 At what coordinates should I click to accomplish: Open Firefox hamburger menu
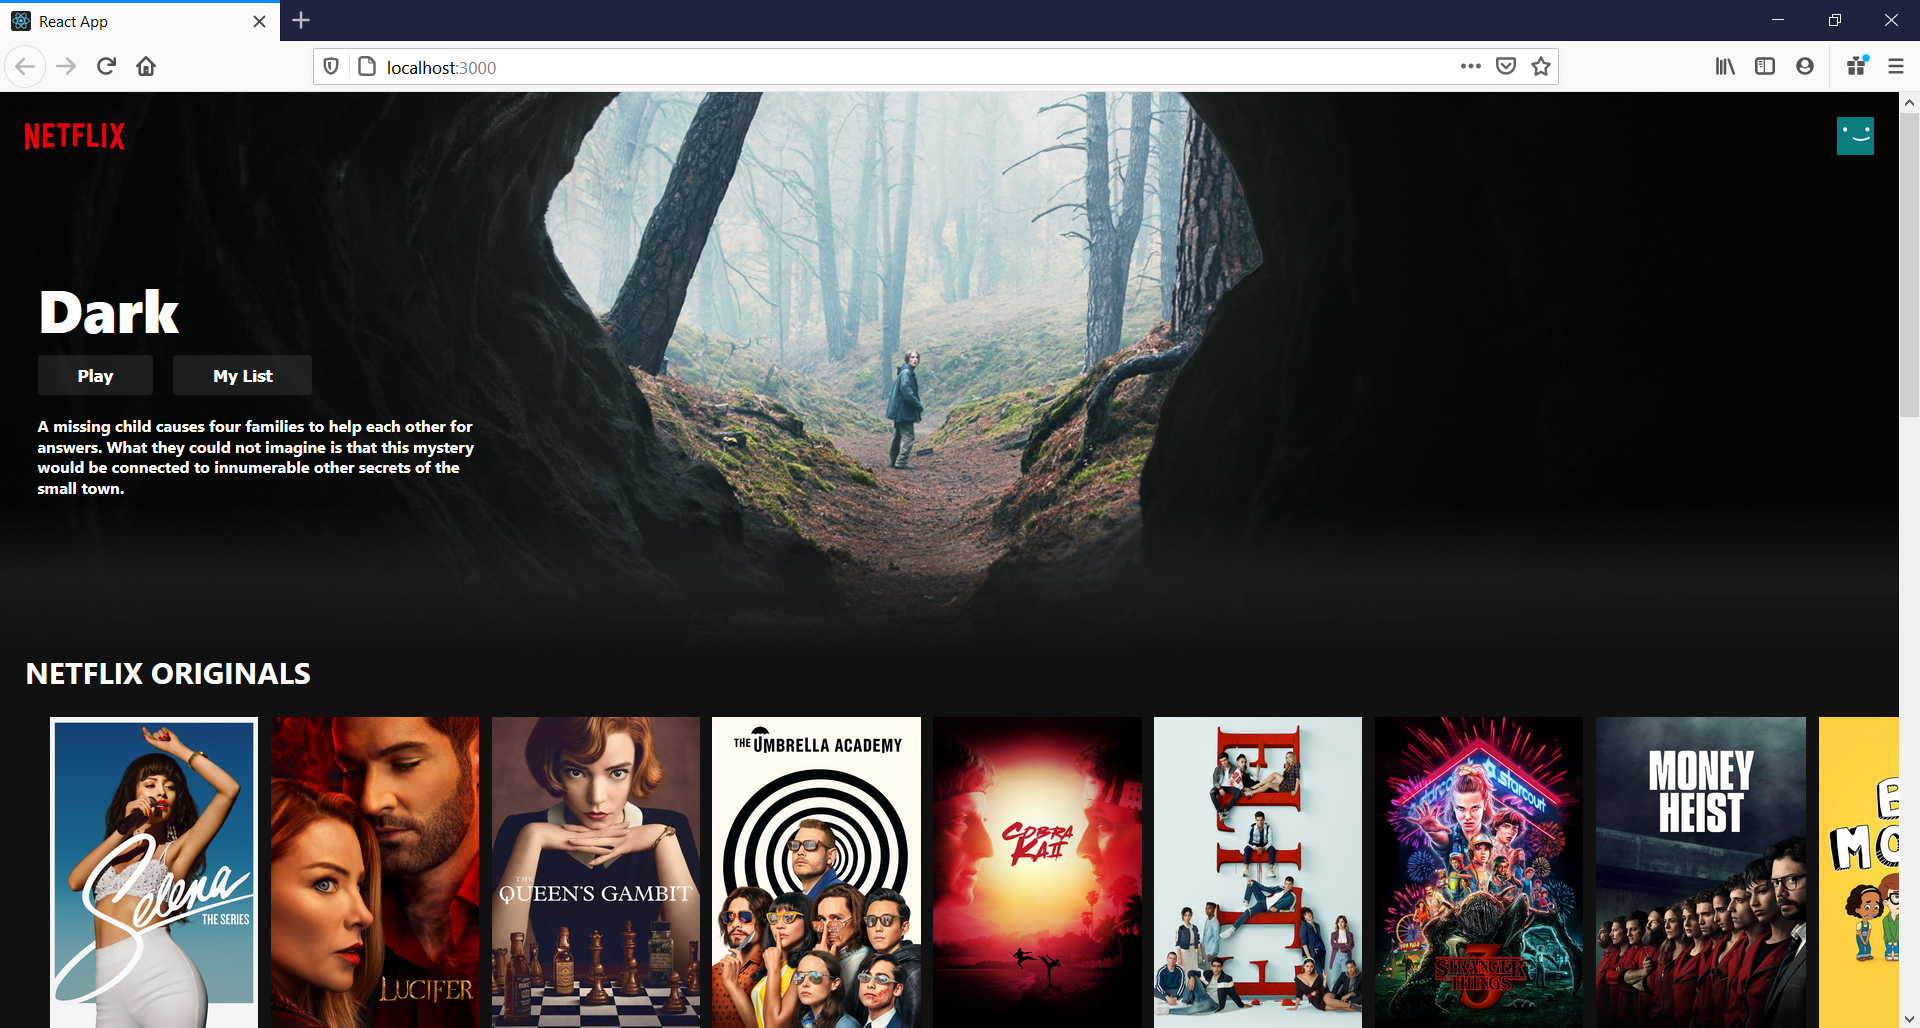click(x=1896, y=67)
